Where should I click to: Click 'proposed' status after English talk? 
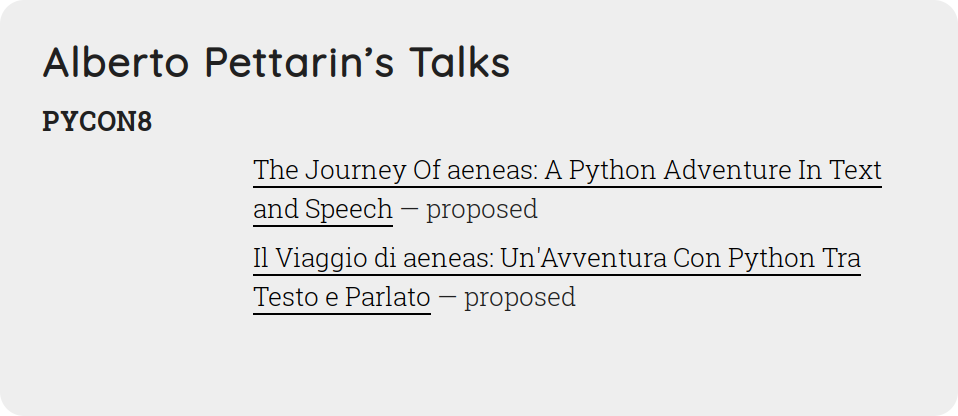click(481, 210)
